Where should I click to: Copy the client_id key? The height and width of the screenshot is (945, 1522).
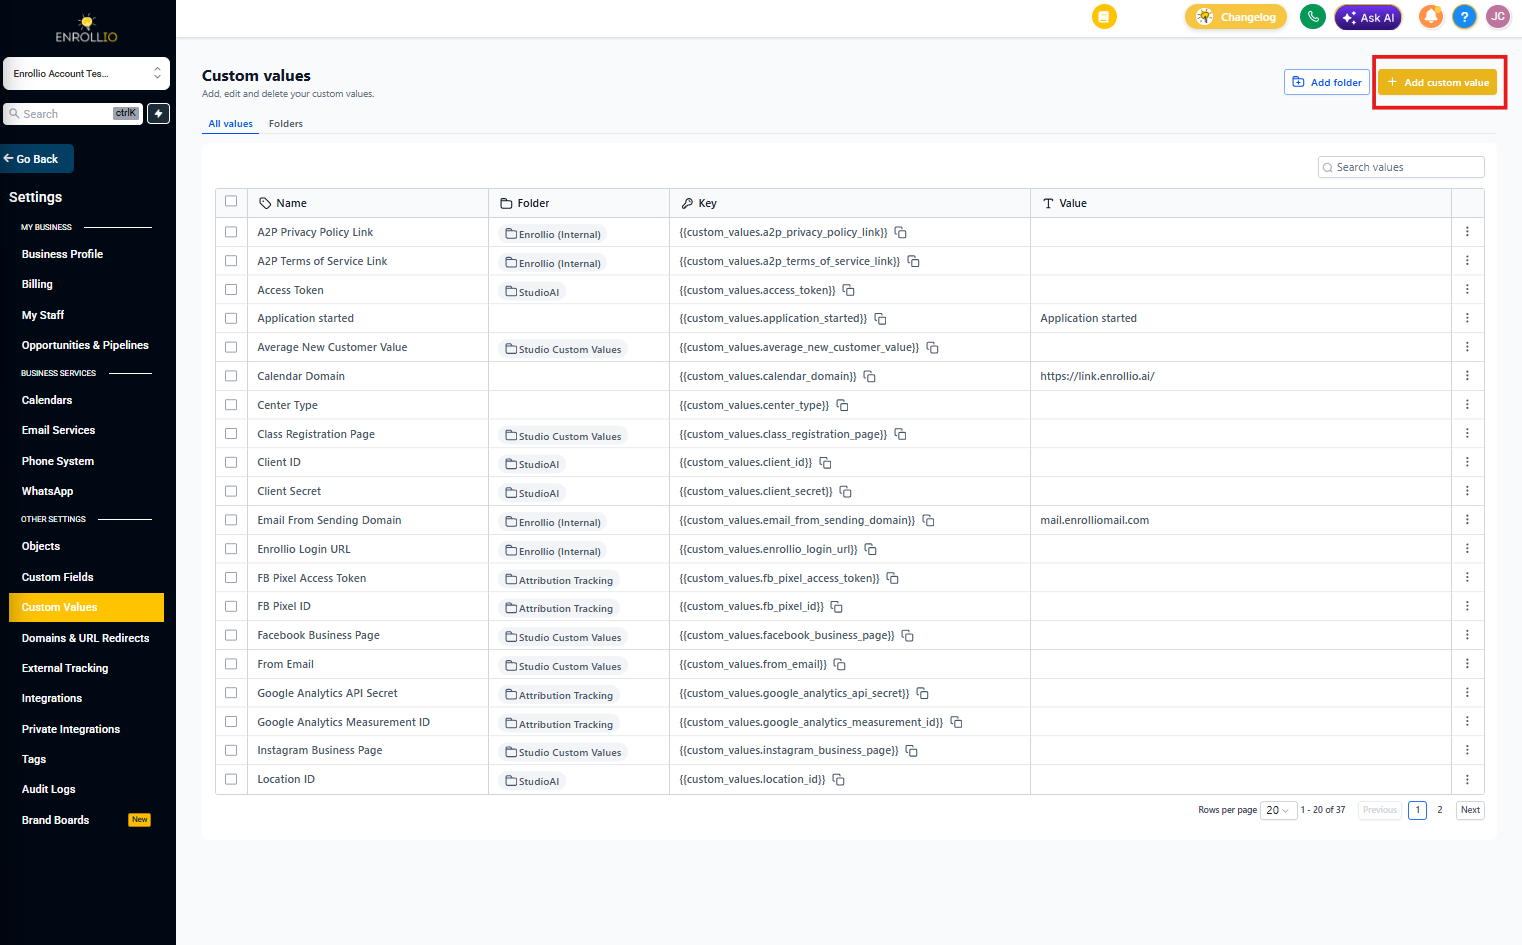click(x=825, y=463)
